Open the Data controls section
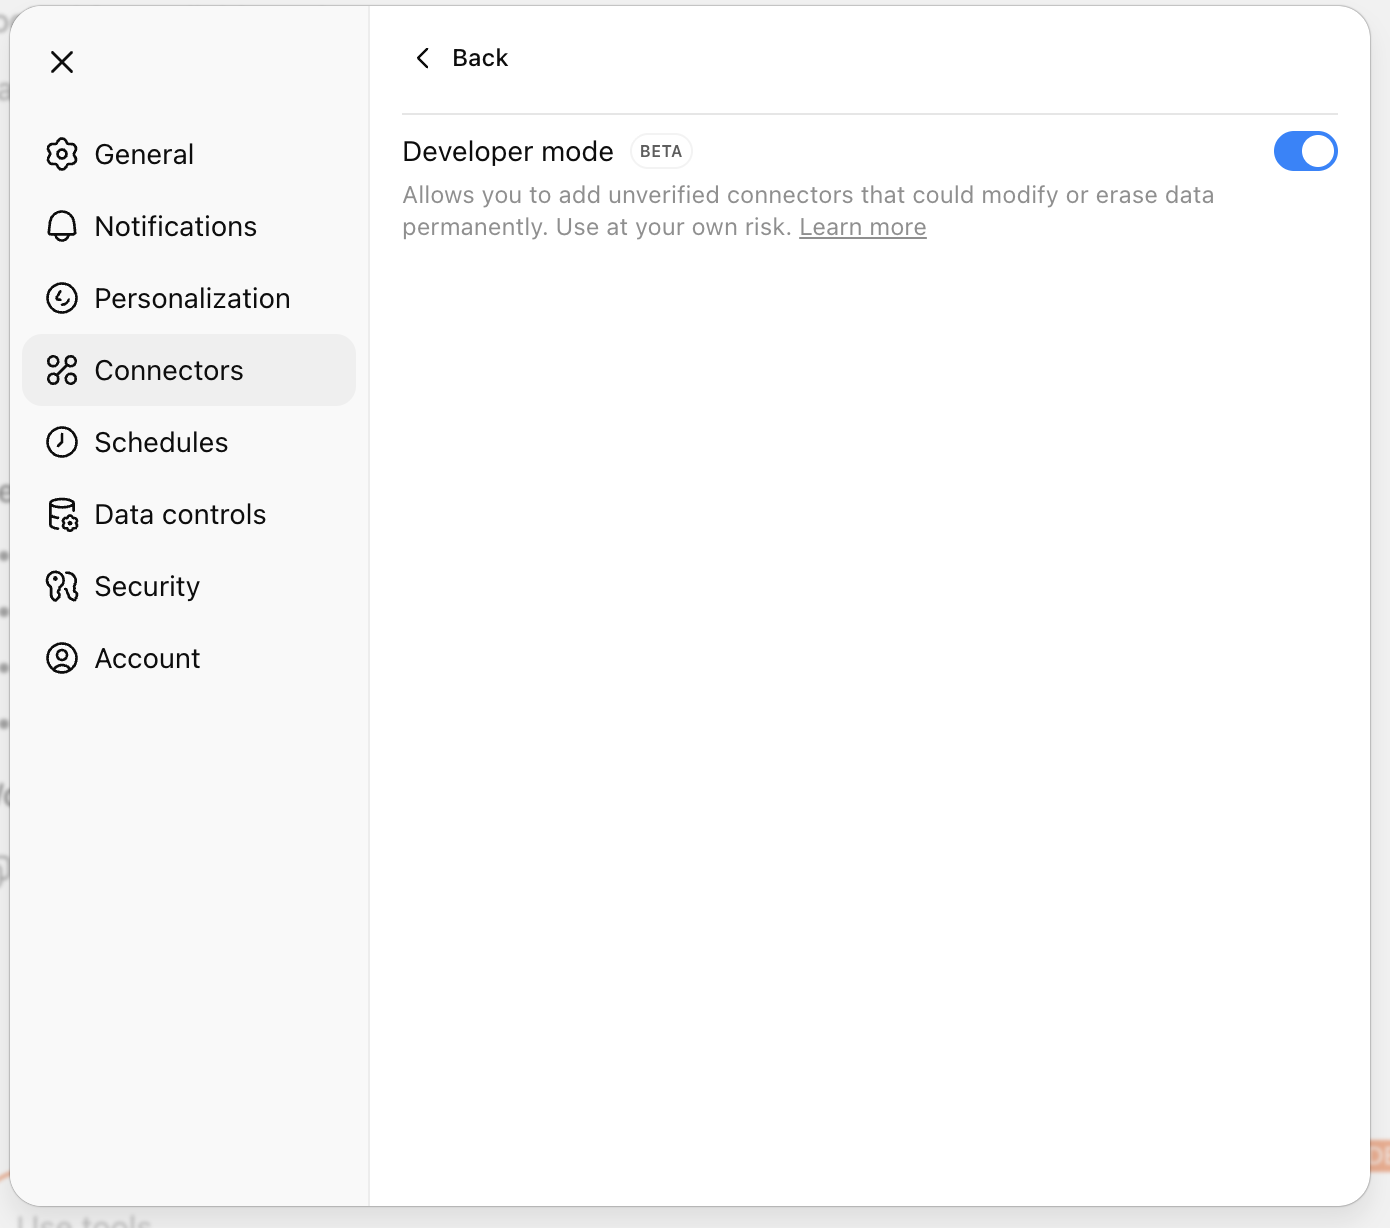The height and width of the screenshot is (1228, 1390). (x=179, y=514)
